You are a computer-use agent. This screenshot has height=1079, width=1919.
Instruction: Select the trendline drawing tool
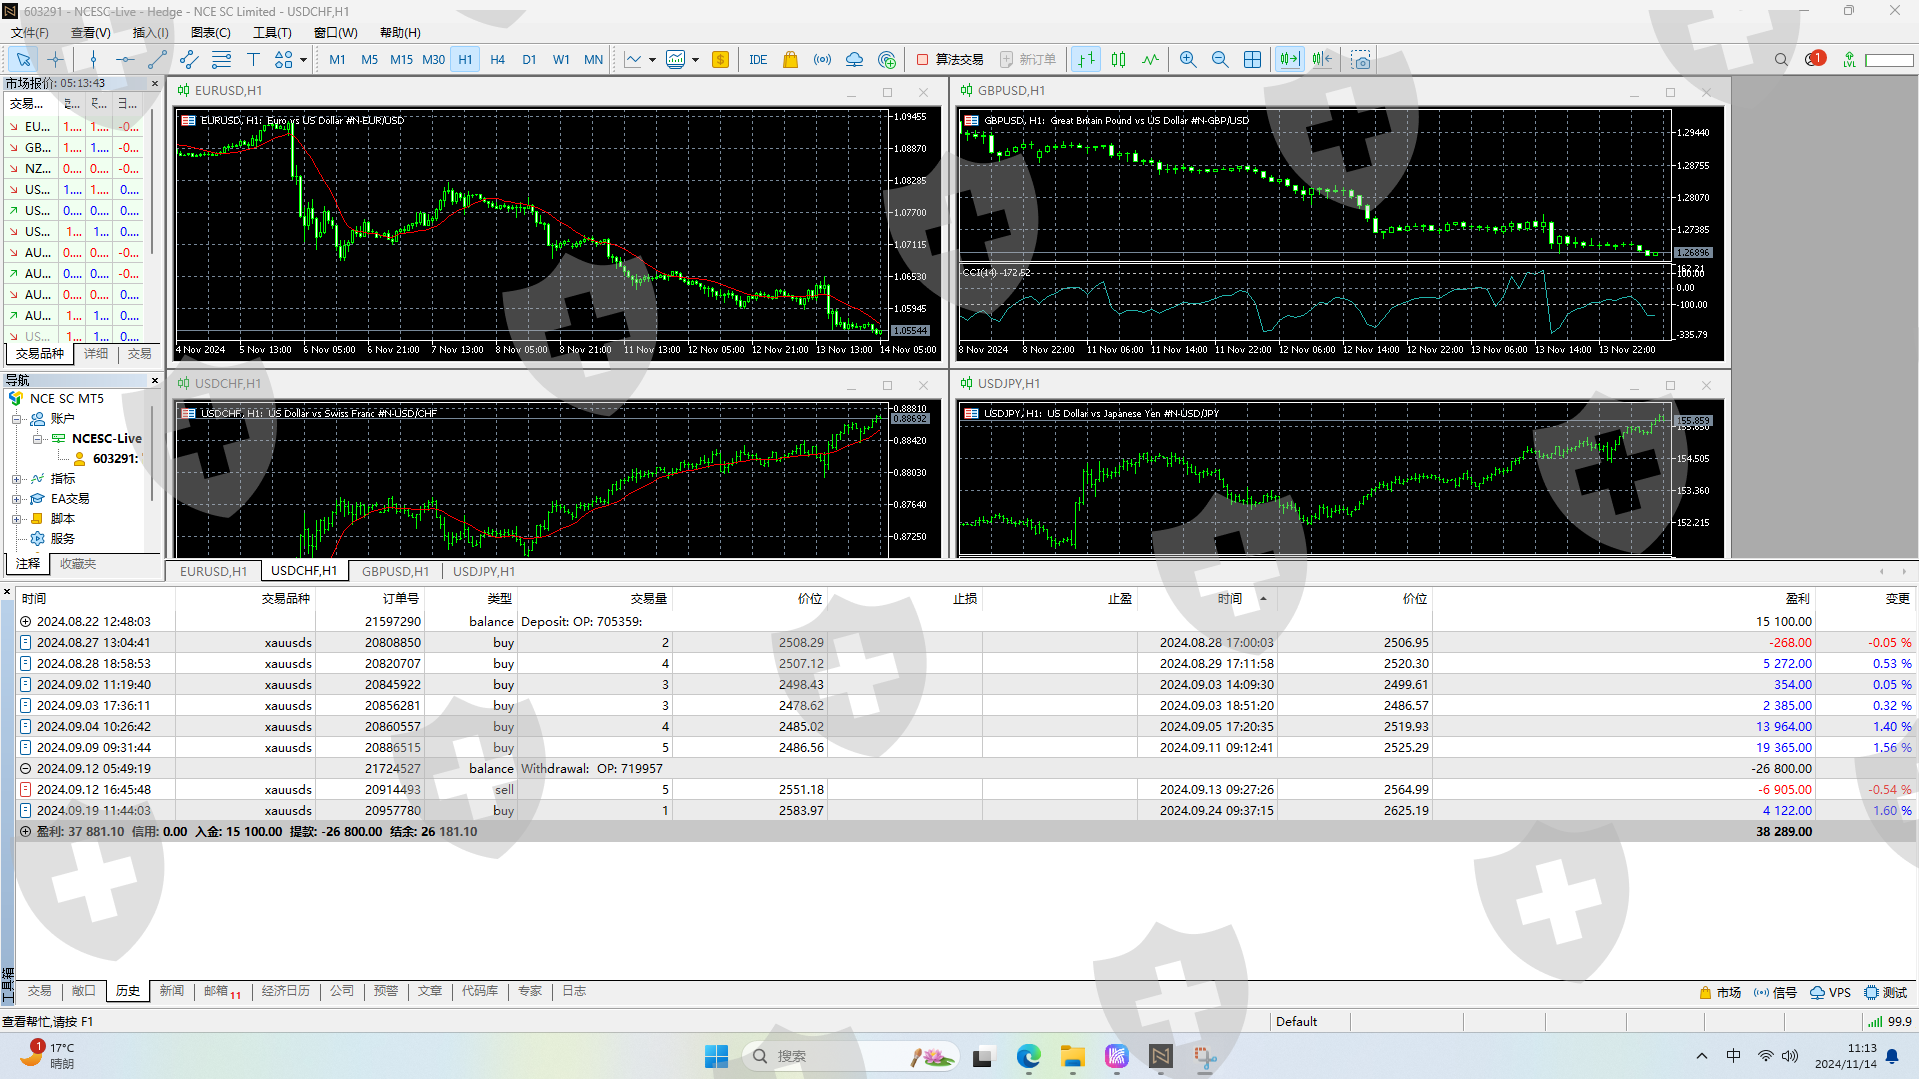pyautogui.click(x=157, y=60)
